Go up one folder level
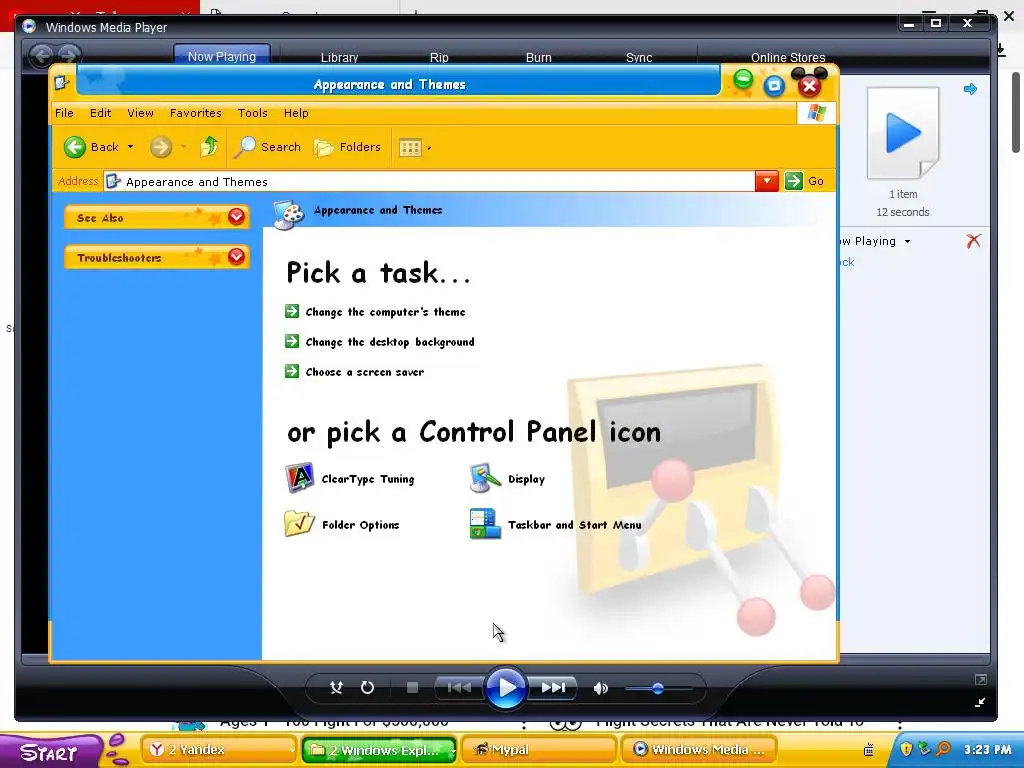 coord(209,146)
